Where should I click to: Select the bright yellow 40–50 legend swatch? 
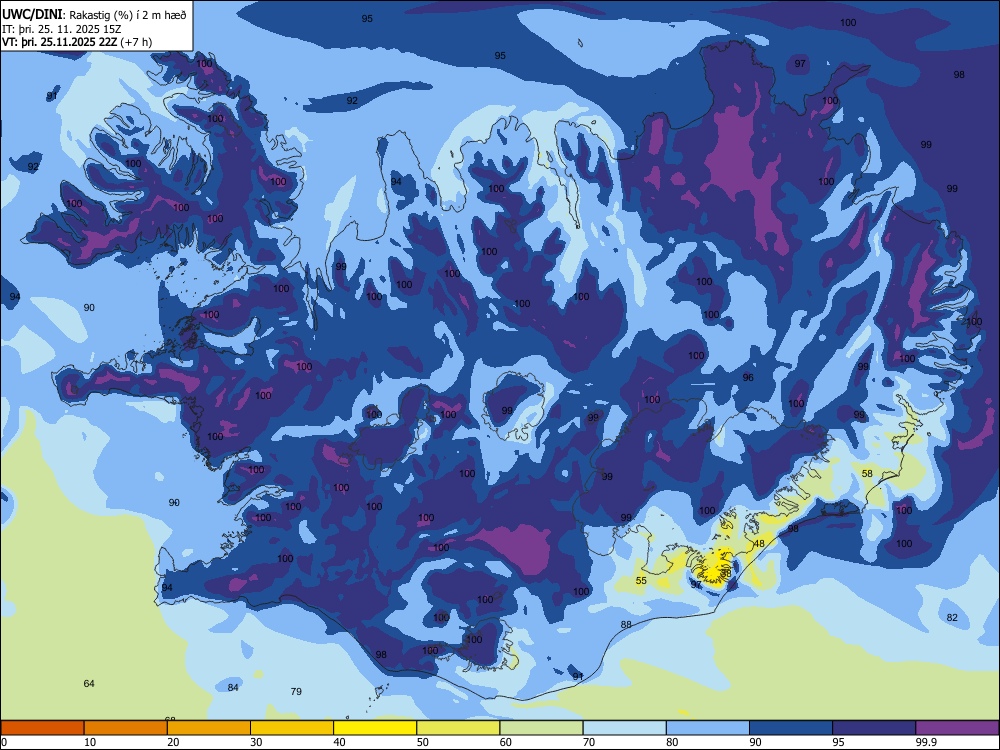coord(375,728)
